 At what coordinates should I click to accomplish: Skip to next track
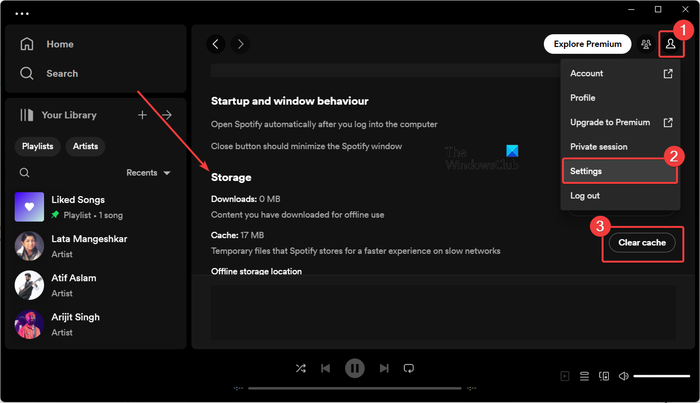[384, 368]
